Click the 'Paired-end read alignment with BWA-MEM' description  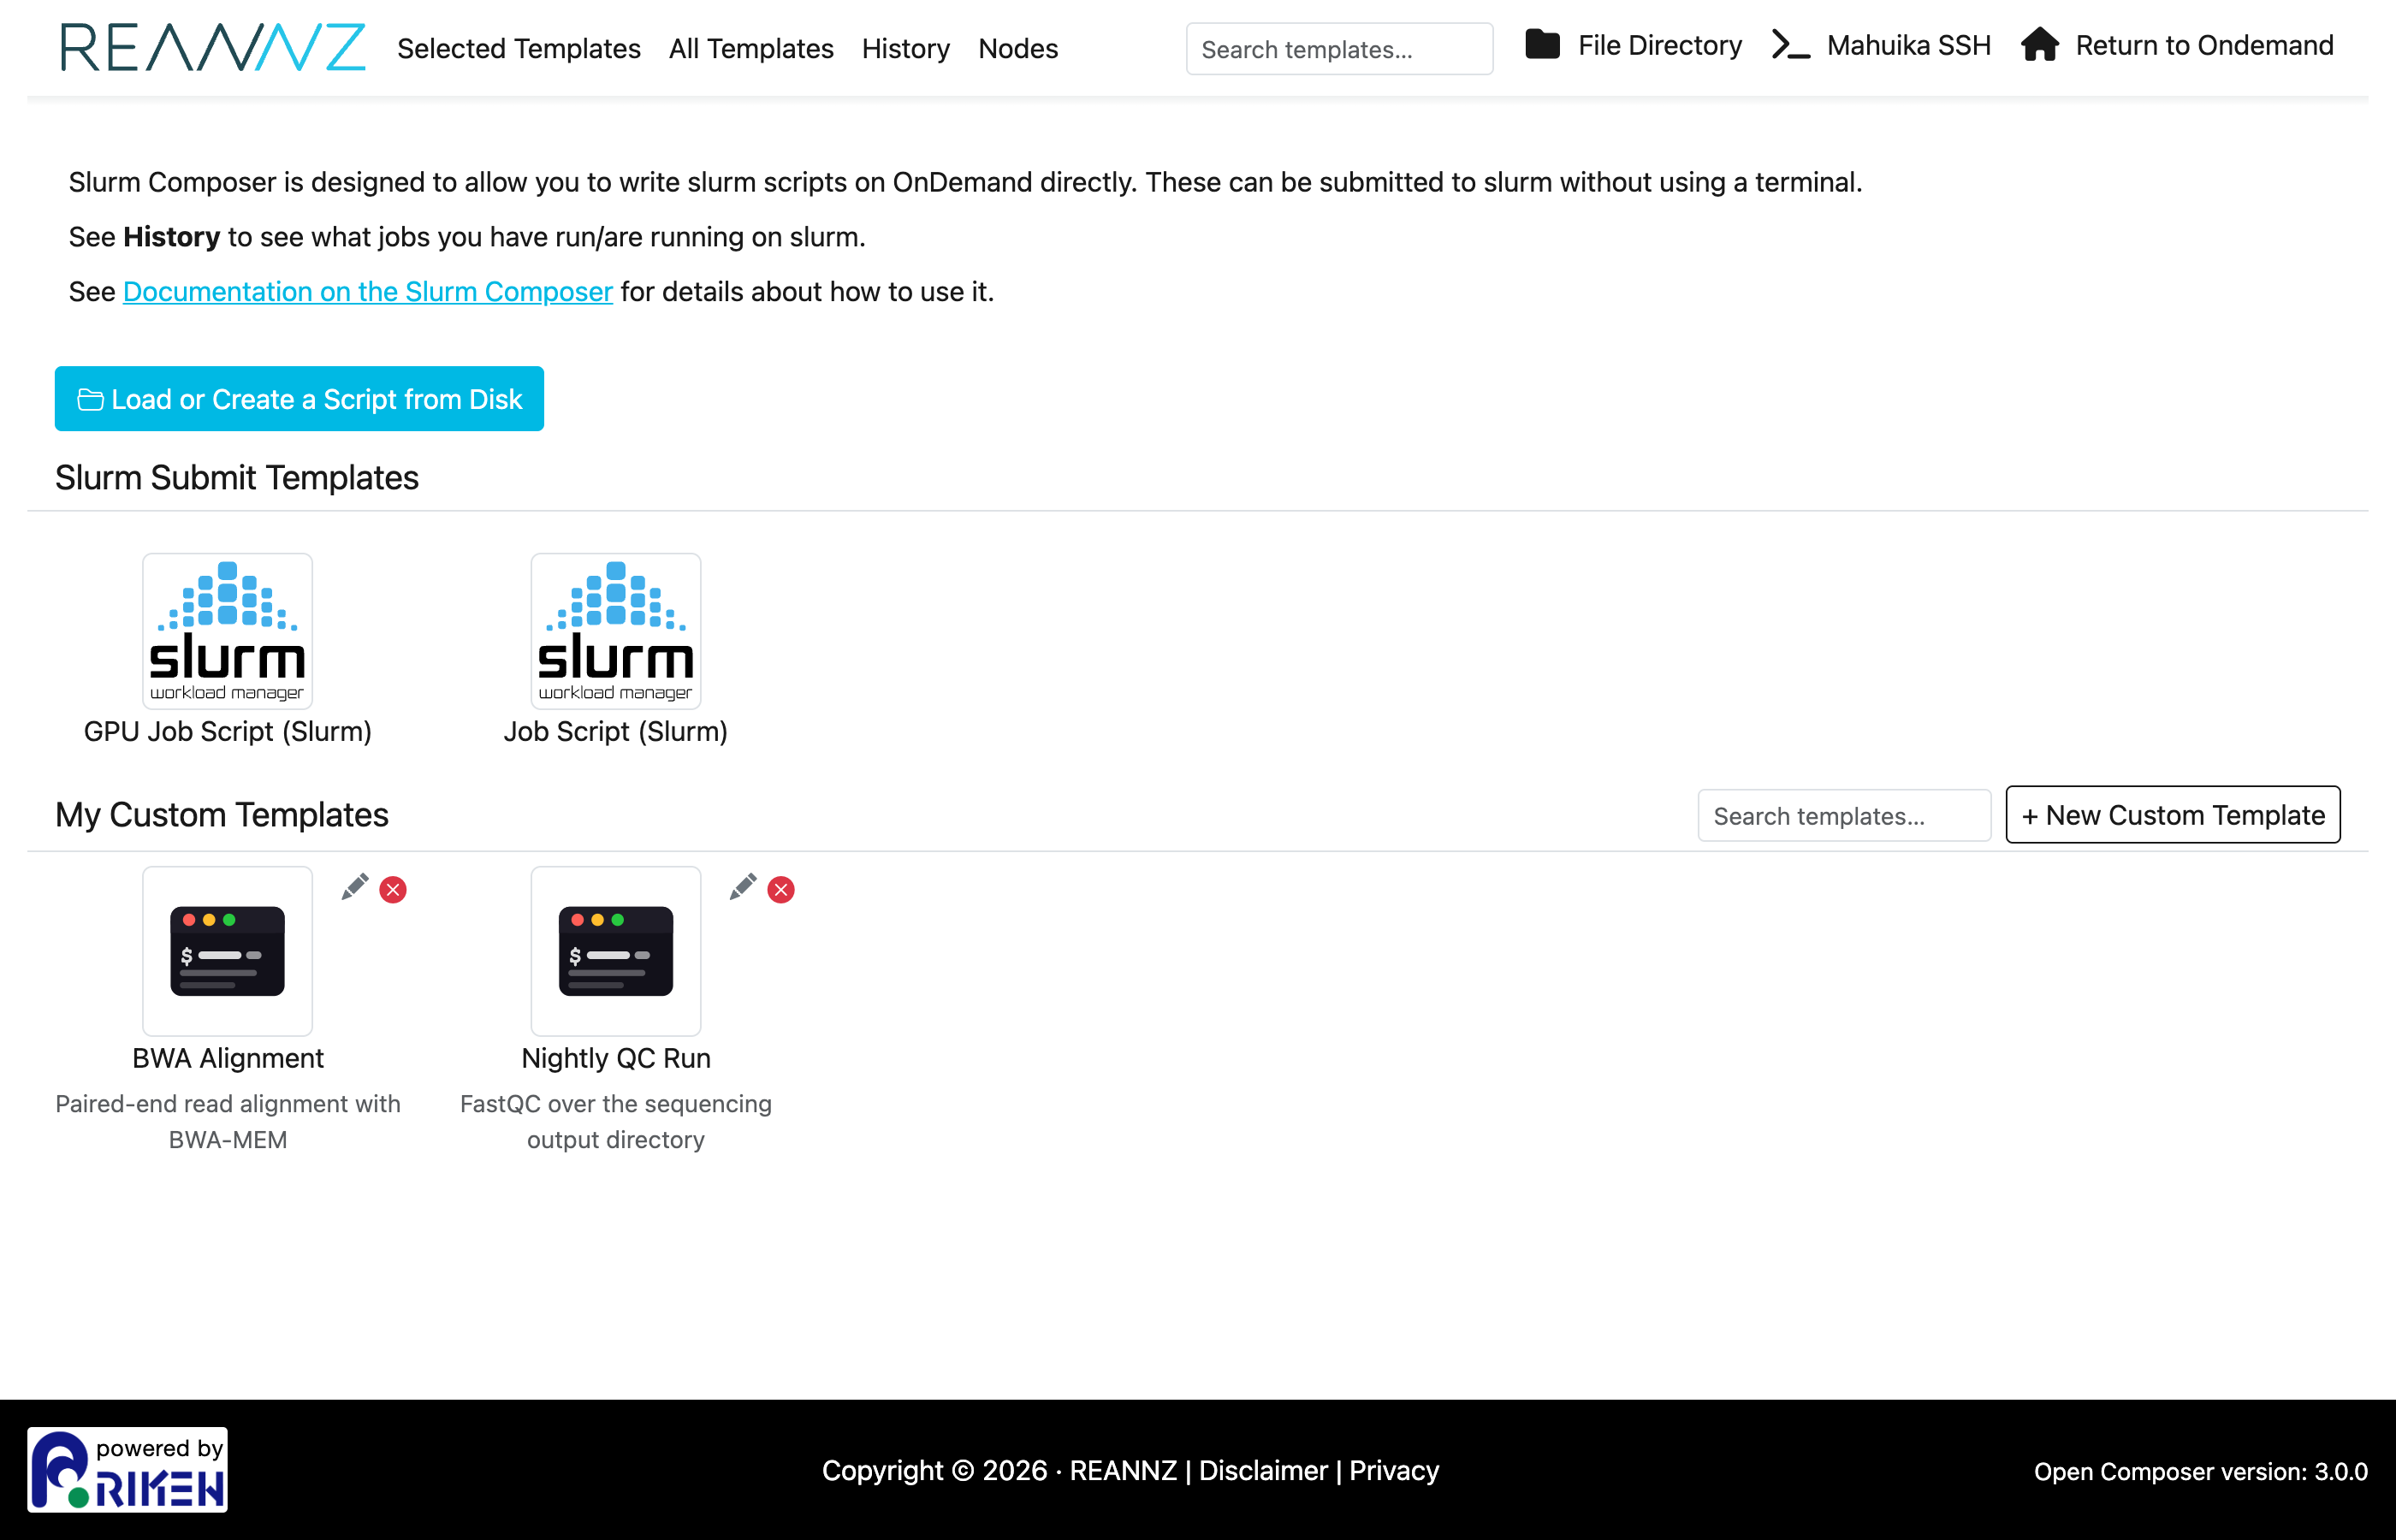coord(228,1121)
